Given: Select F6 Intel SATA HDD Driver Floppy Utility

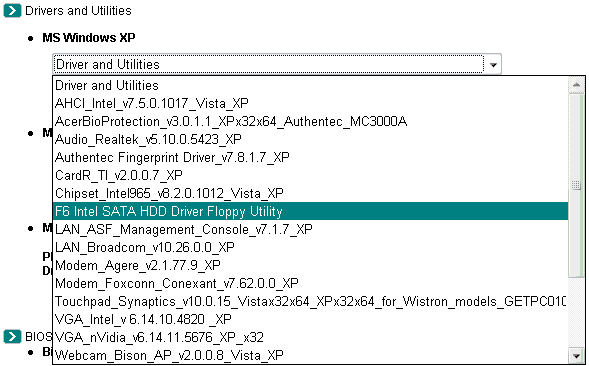Looking at the screenshot, I should click(310, 211).
